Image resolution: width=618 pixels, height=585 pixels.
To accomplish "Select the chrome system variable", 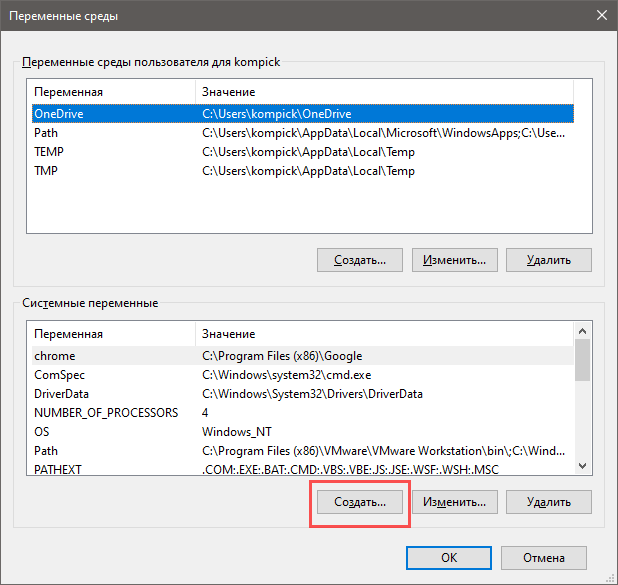I will pos(303,356).
